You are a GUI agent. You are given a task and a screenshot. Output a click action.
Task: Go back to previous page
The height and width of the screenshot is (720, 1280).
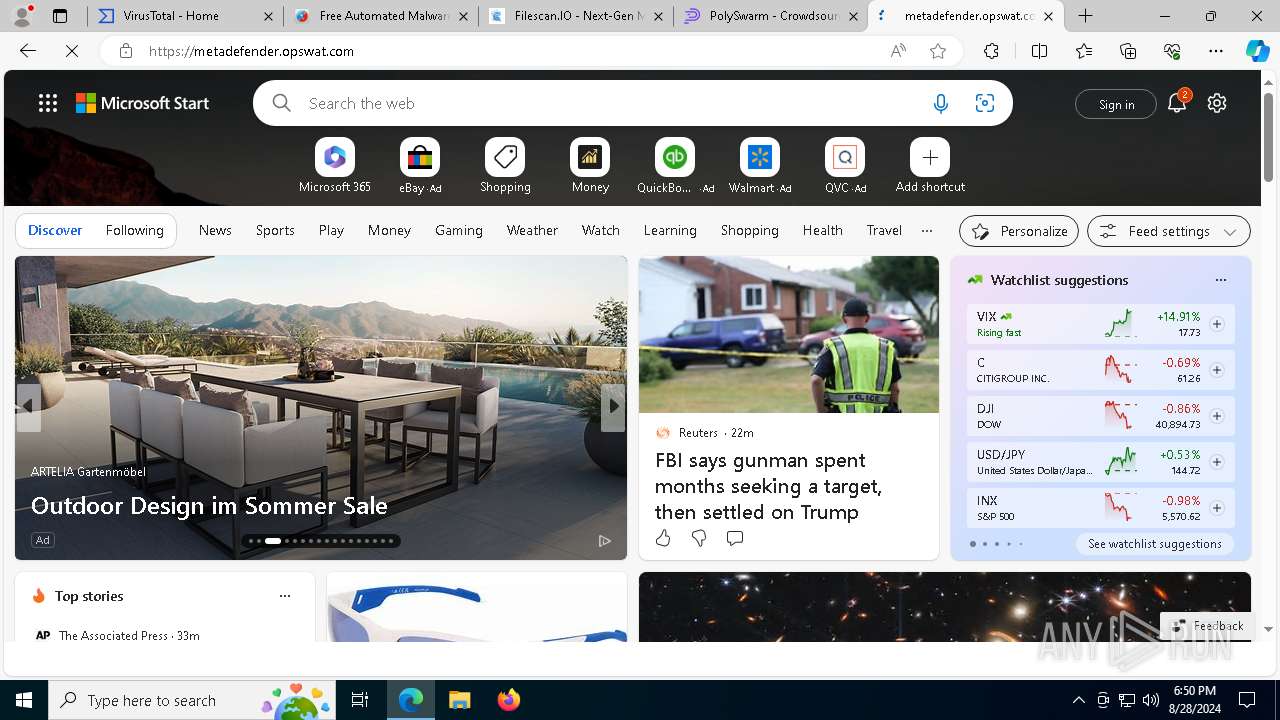28,51
